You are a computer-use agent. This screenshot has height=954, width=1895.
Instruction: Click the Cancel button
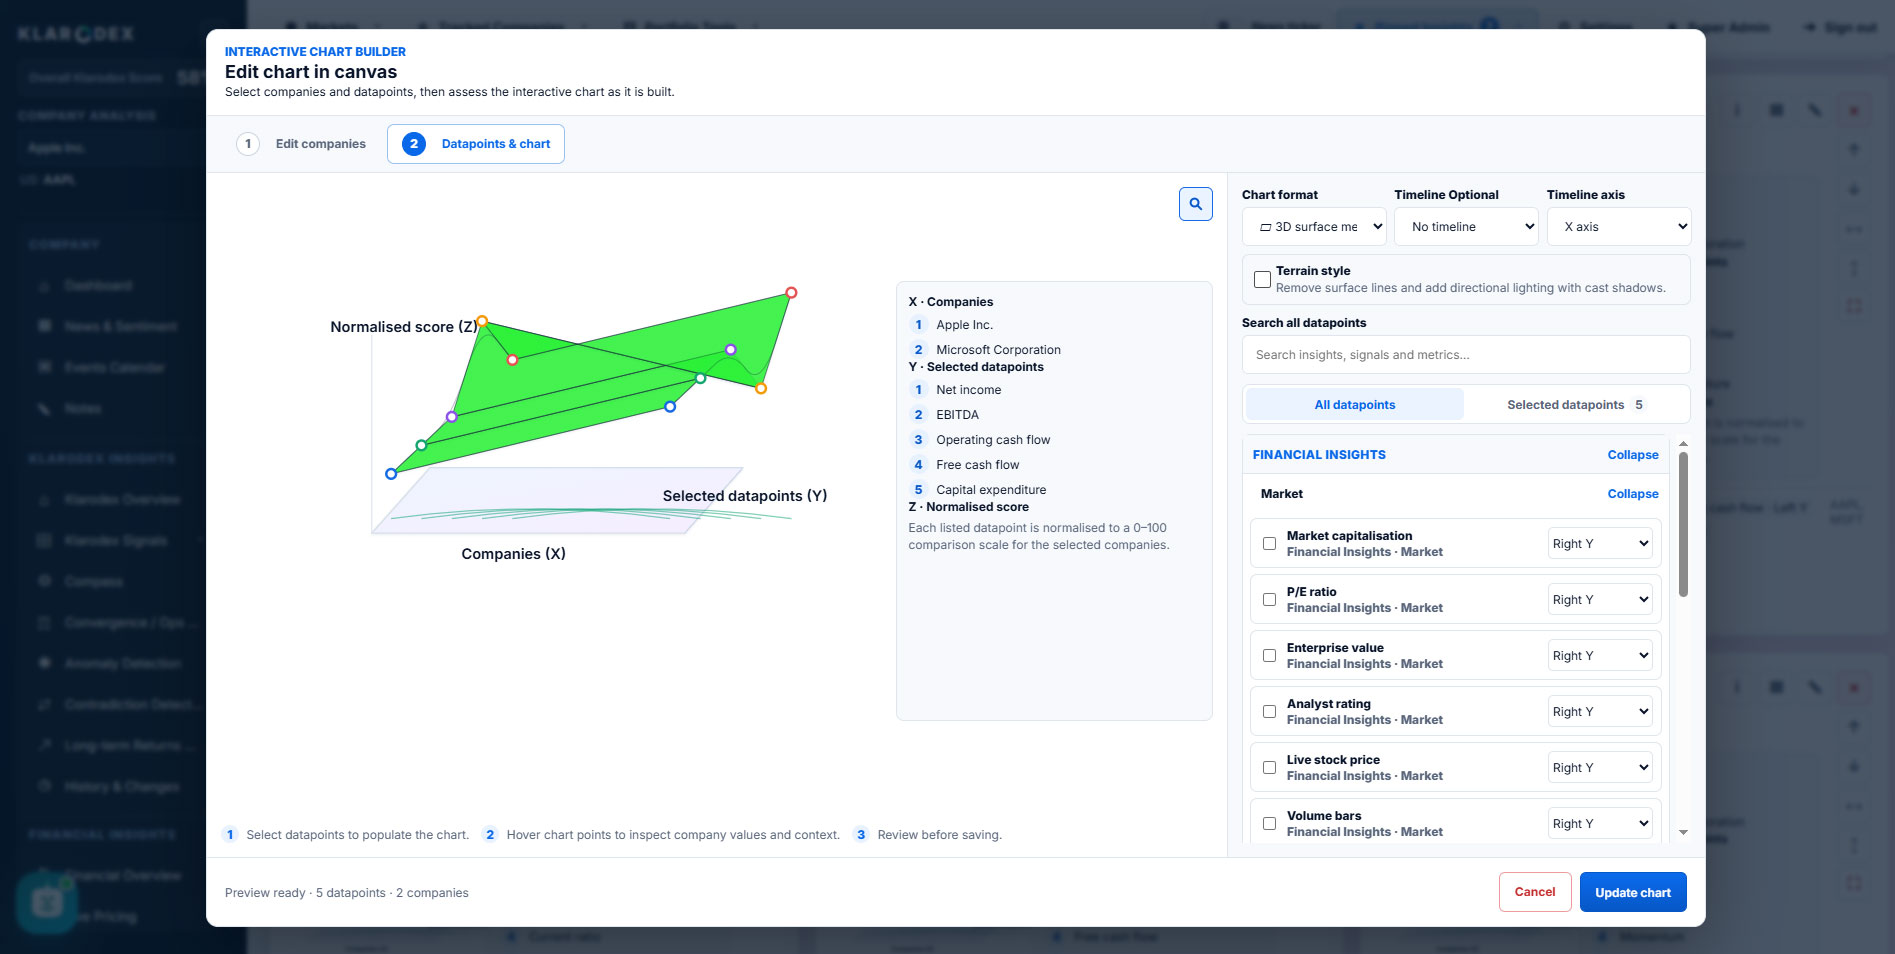pyautogui.click(x=1535, y=892)
